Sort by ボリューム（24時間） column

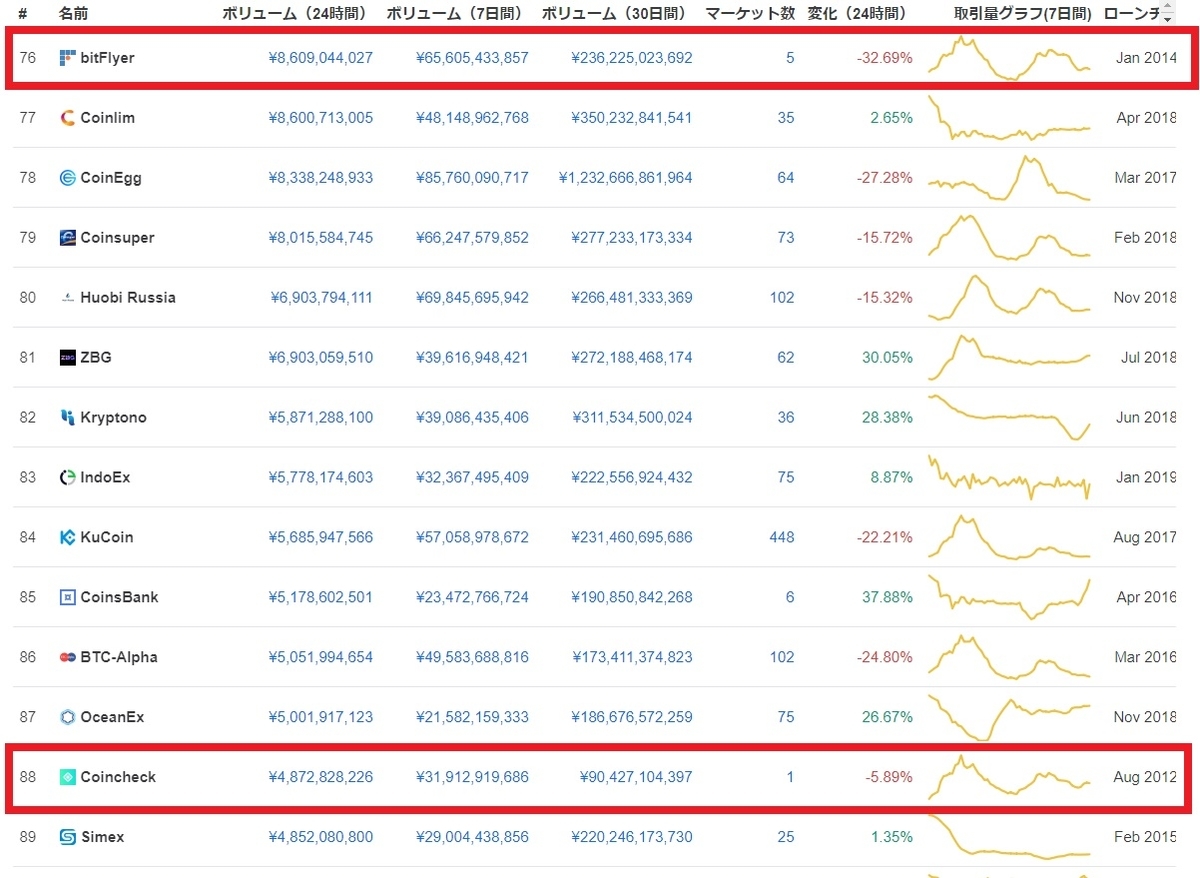[294, 14]
